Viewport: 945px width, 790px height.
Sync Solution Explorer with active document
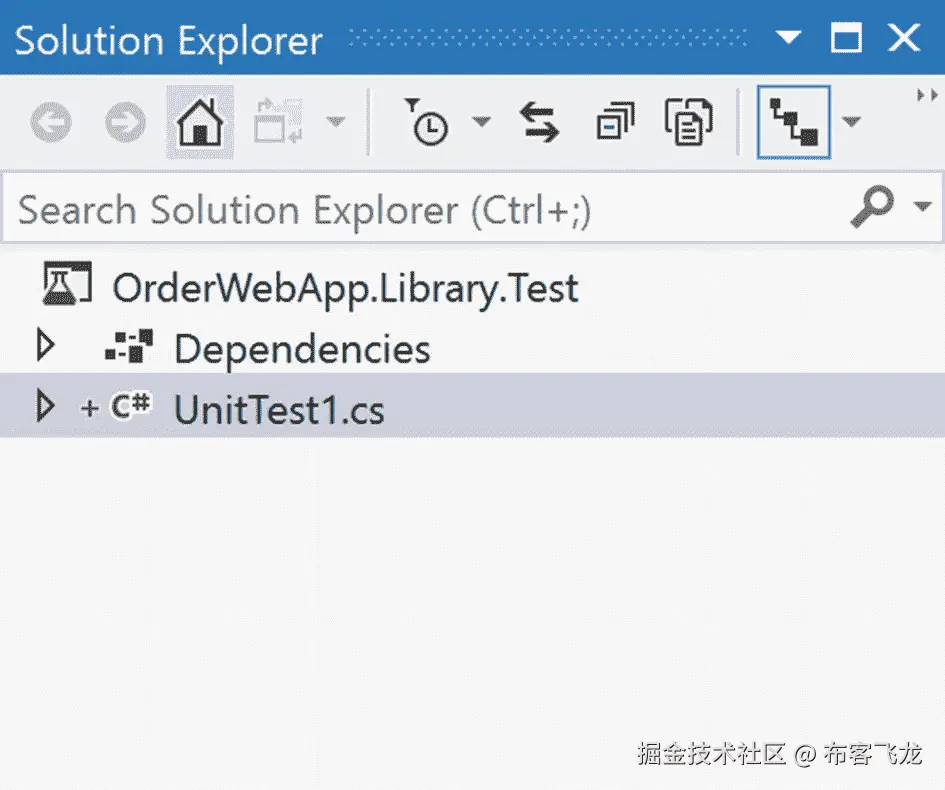coord(540,122)
